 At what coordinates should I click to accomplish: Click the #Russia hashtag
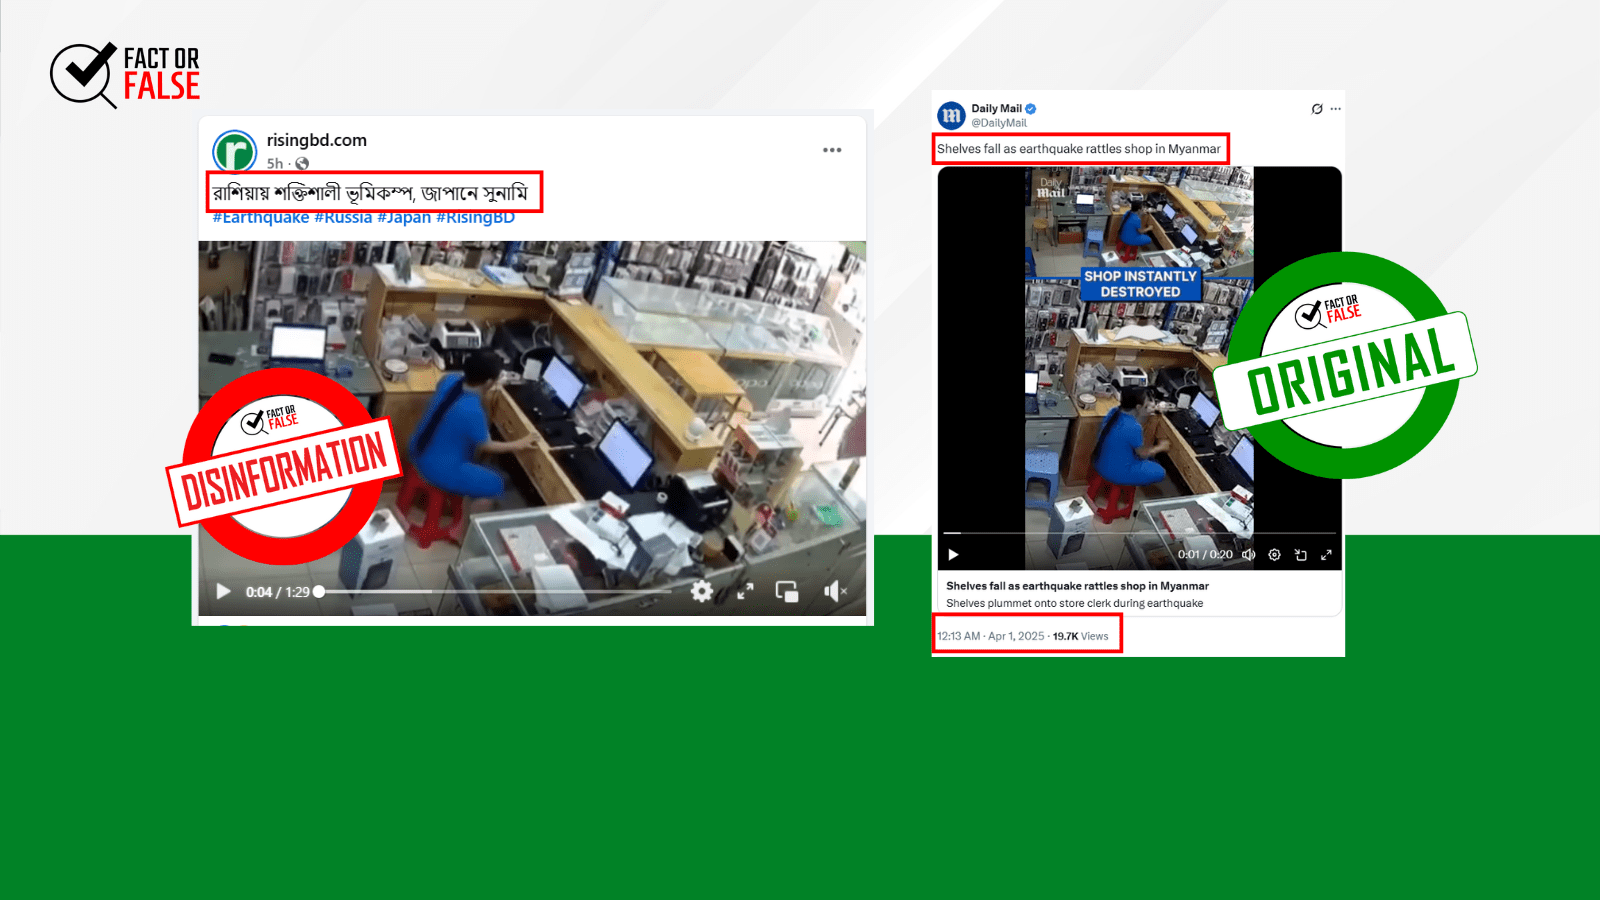tap(343, 218)
